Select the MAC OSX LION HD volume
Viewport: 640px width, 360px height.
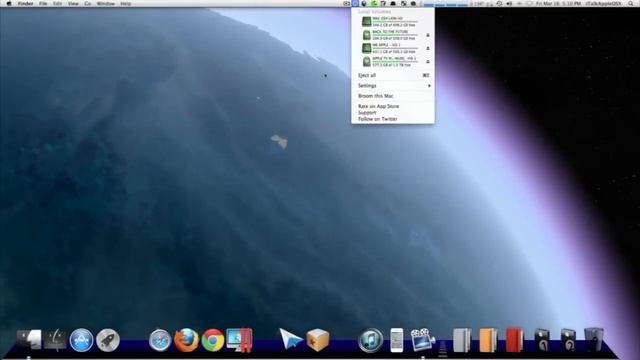[x=393, y=22]
